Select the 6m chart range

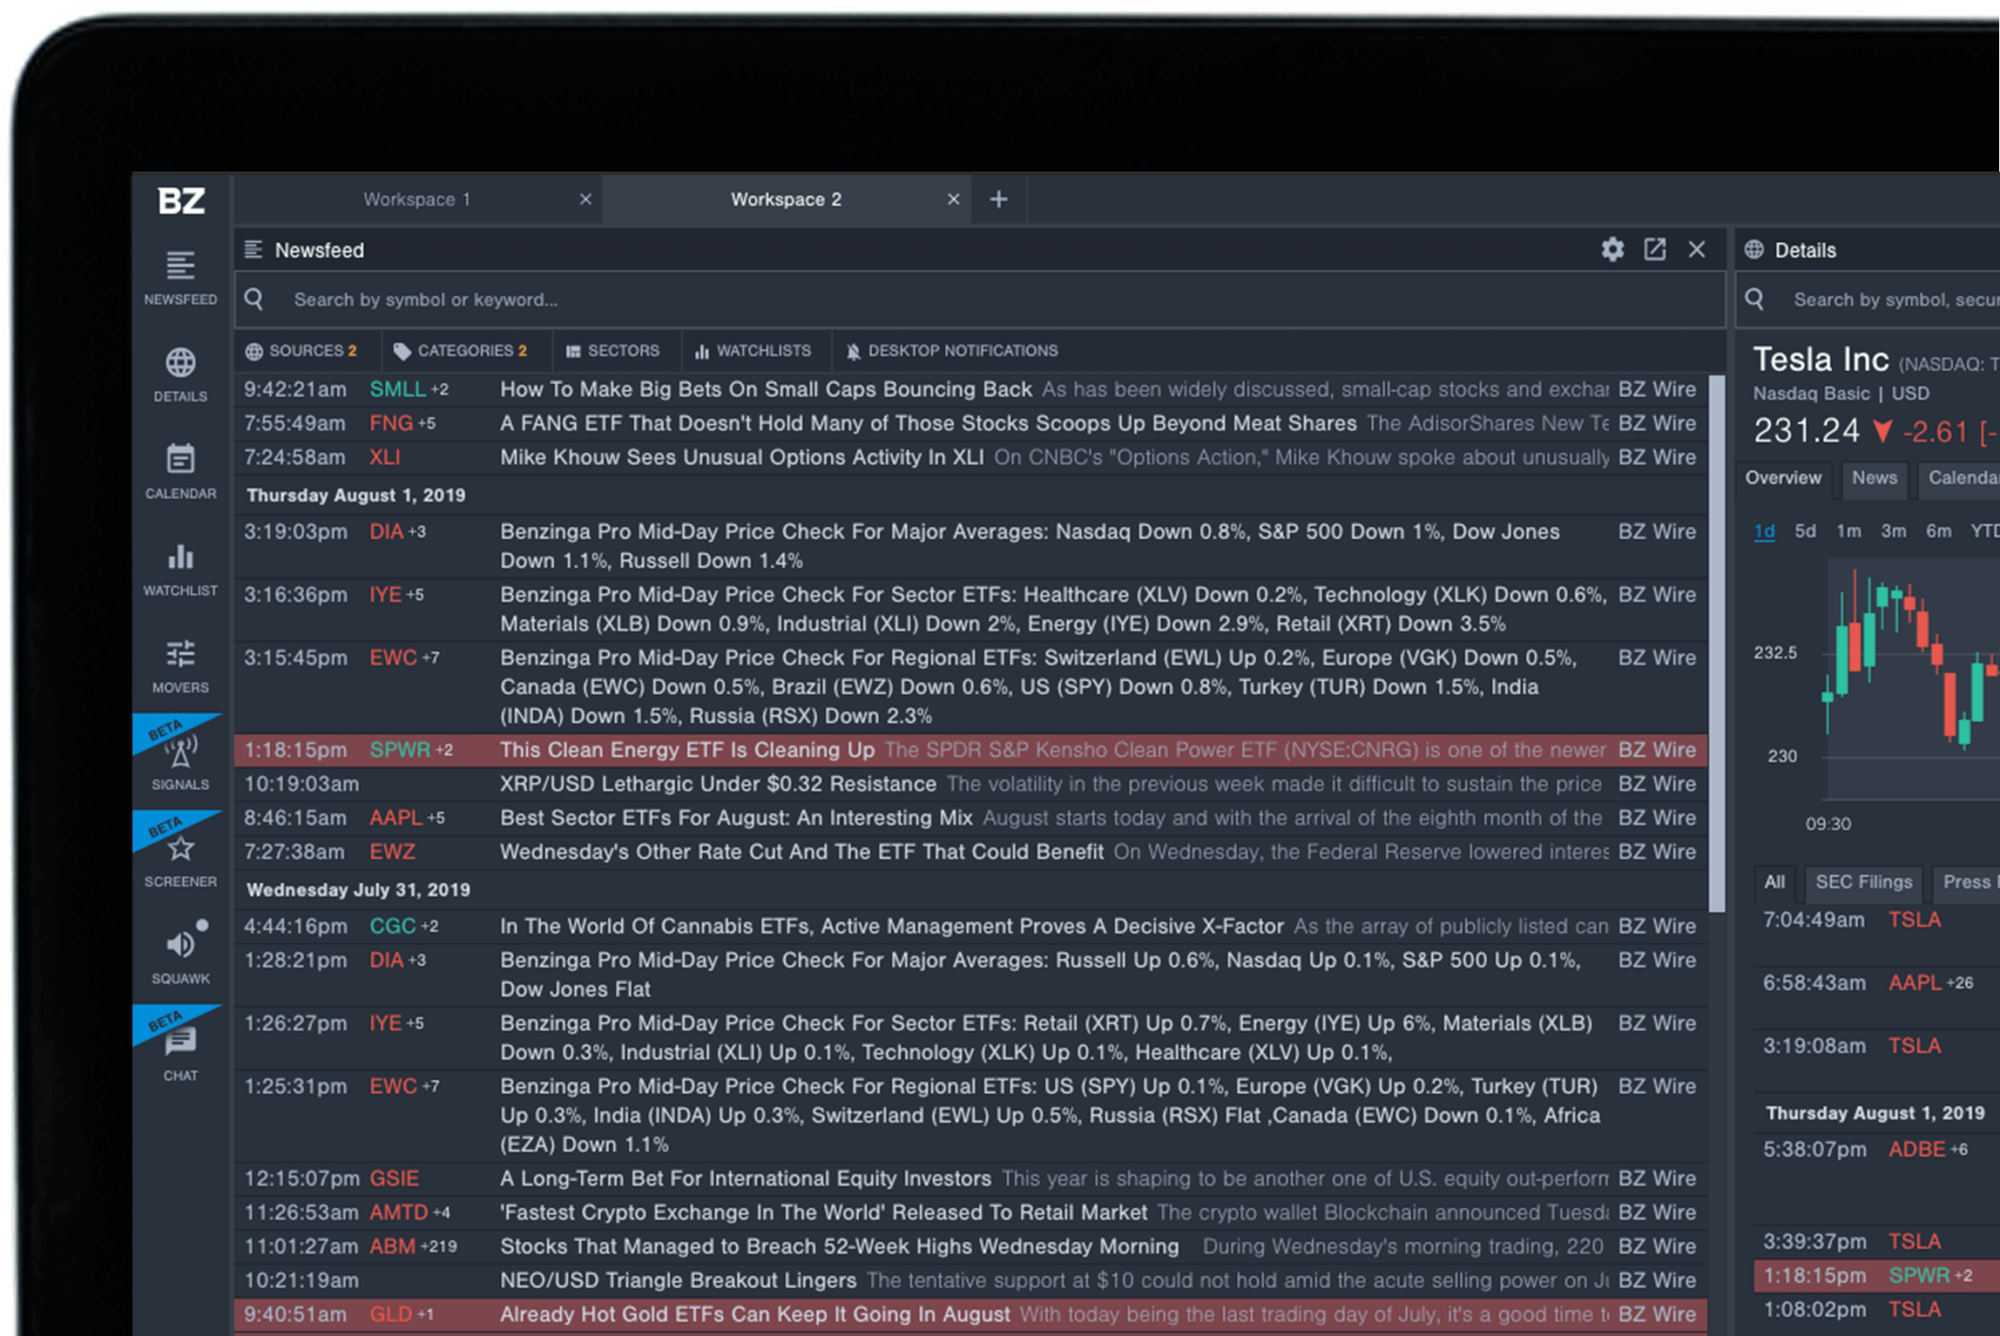pos(1938,531)
